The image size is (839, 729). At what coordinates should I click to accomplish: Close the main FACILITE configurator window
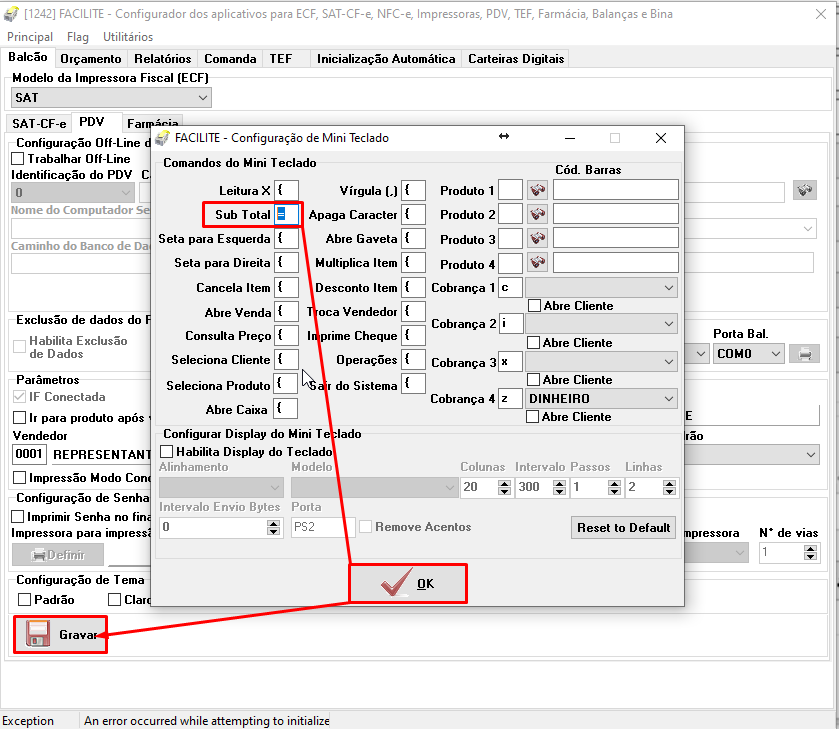[x=821, y=14]
